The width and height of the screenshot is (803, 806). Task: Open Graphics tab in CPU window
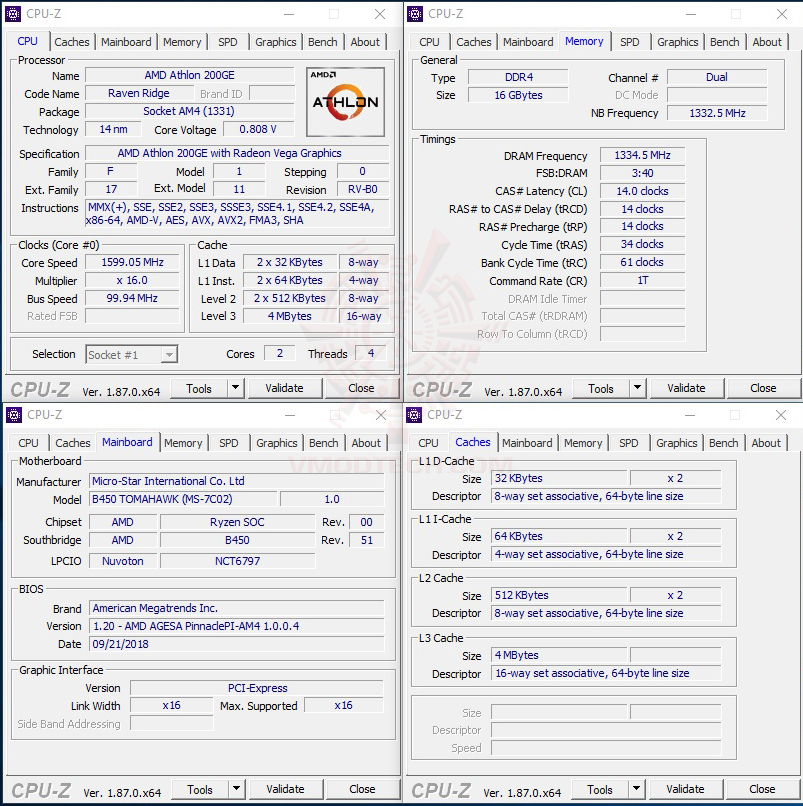click(x=276, y=42)
